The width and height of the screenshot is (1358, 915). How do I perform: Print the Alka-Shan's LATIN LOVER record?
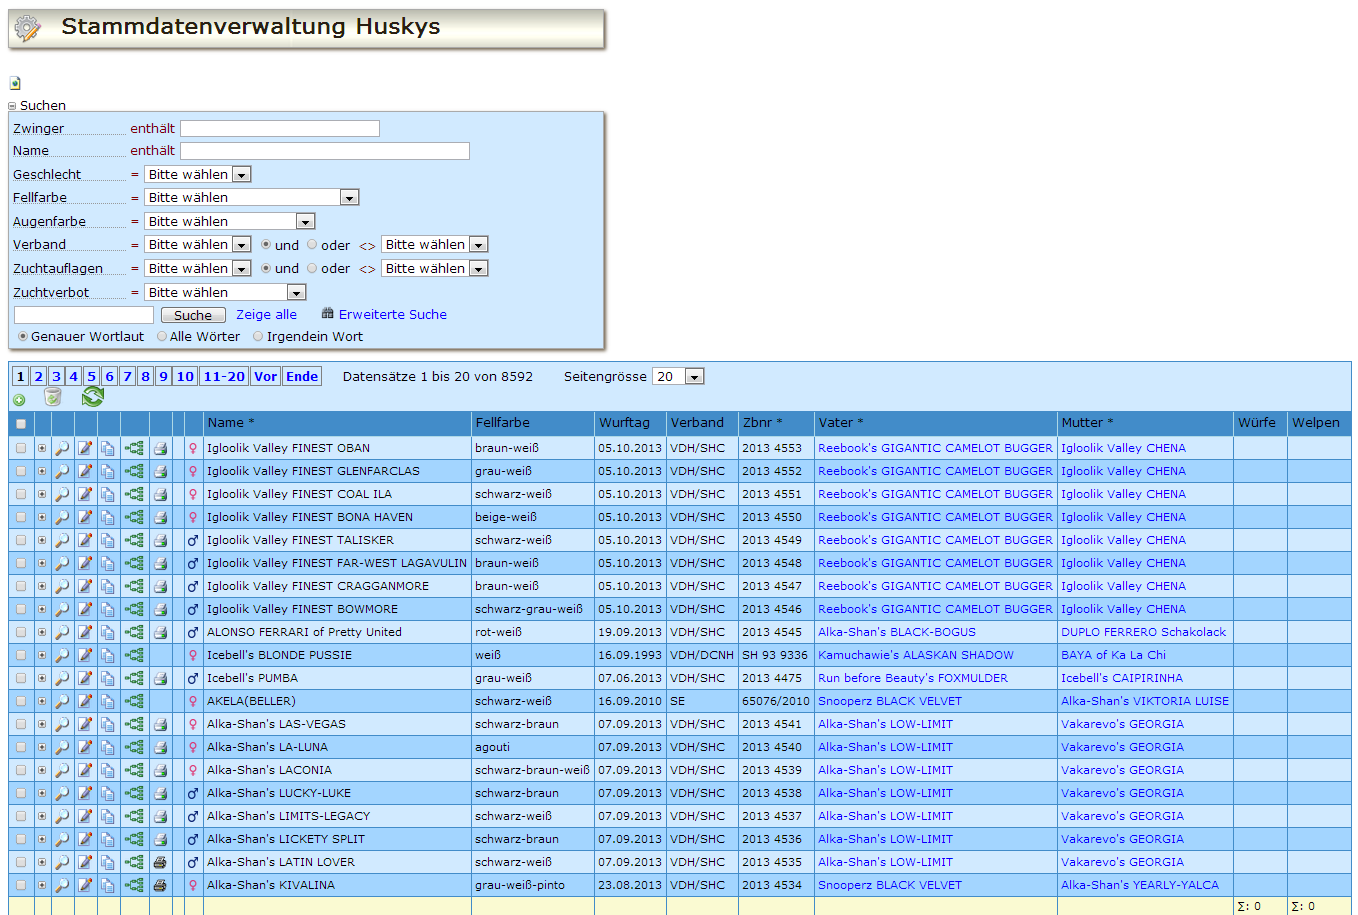coord(160,862)
